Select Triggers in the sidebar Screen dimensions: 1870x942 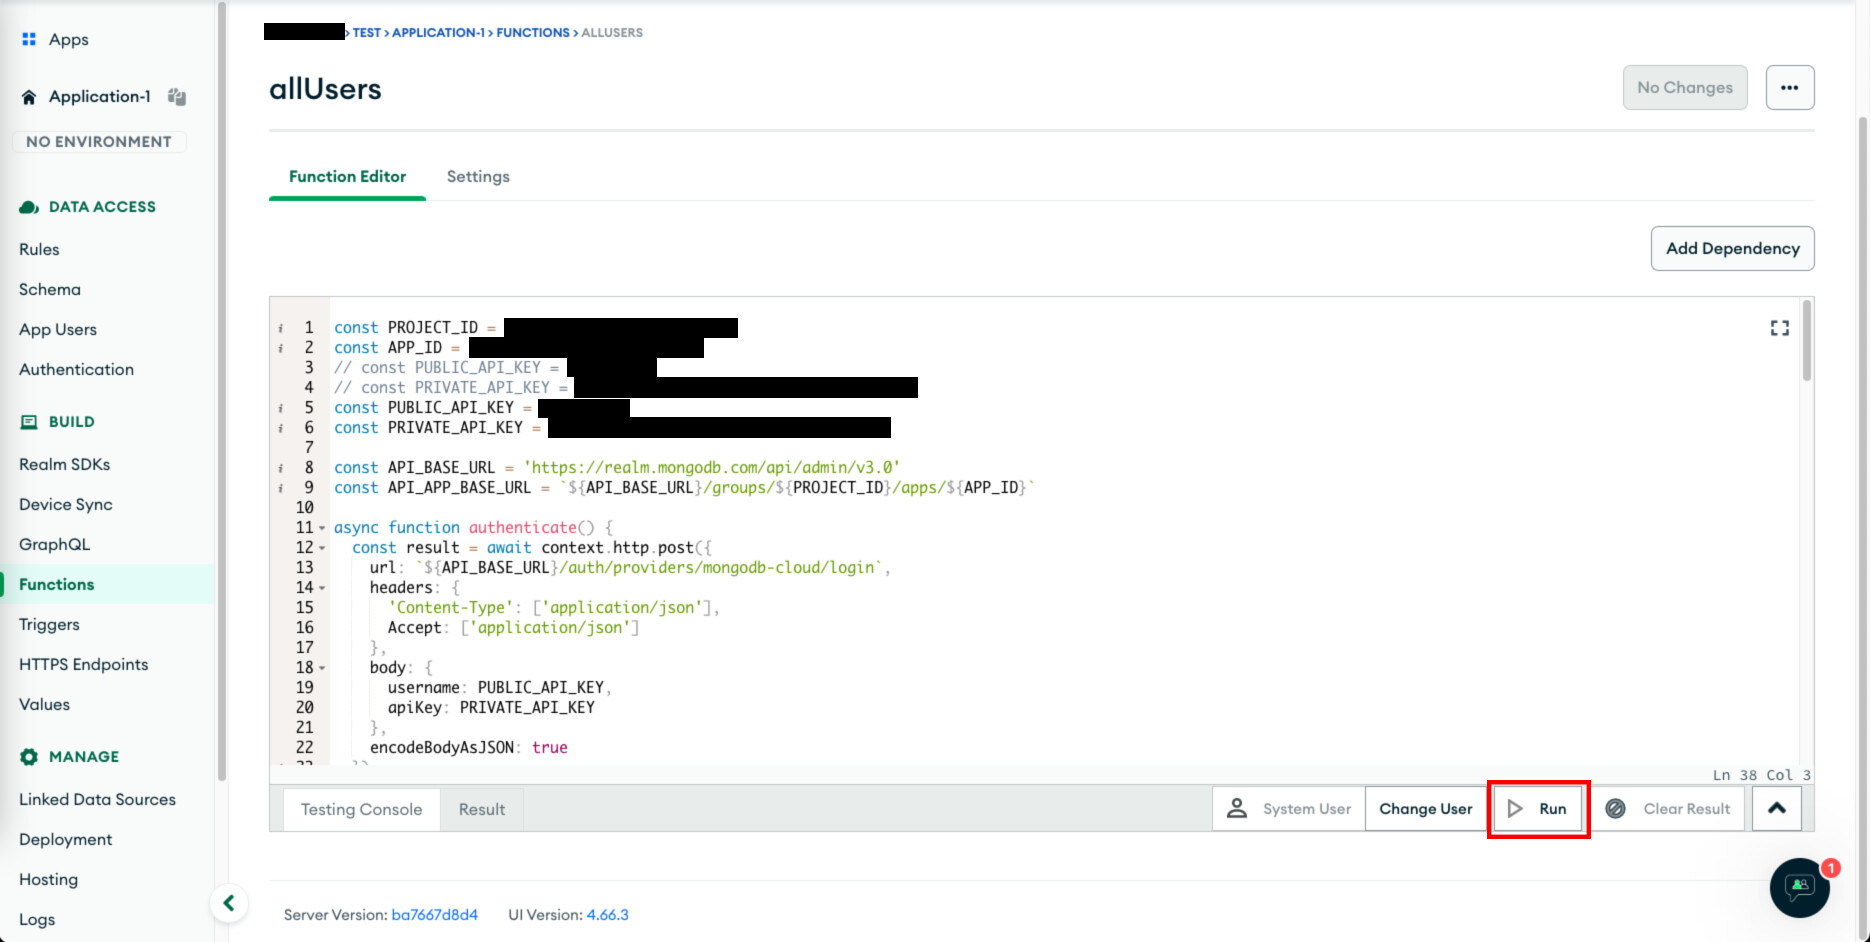click(x=49, y=625)
